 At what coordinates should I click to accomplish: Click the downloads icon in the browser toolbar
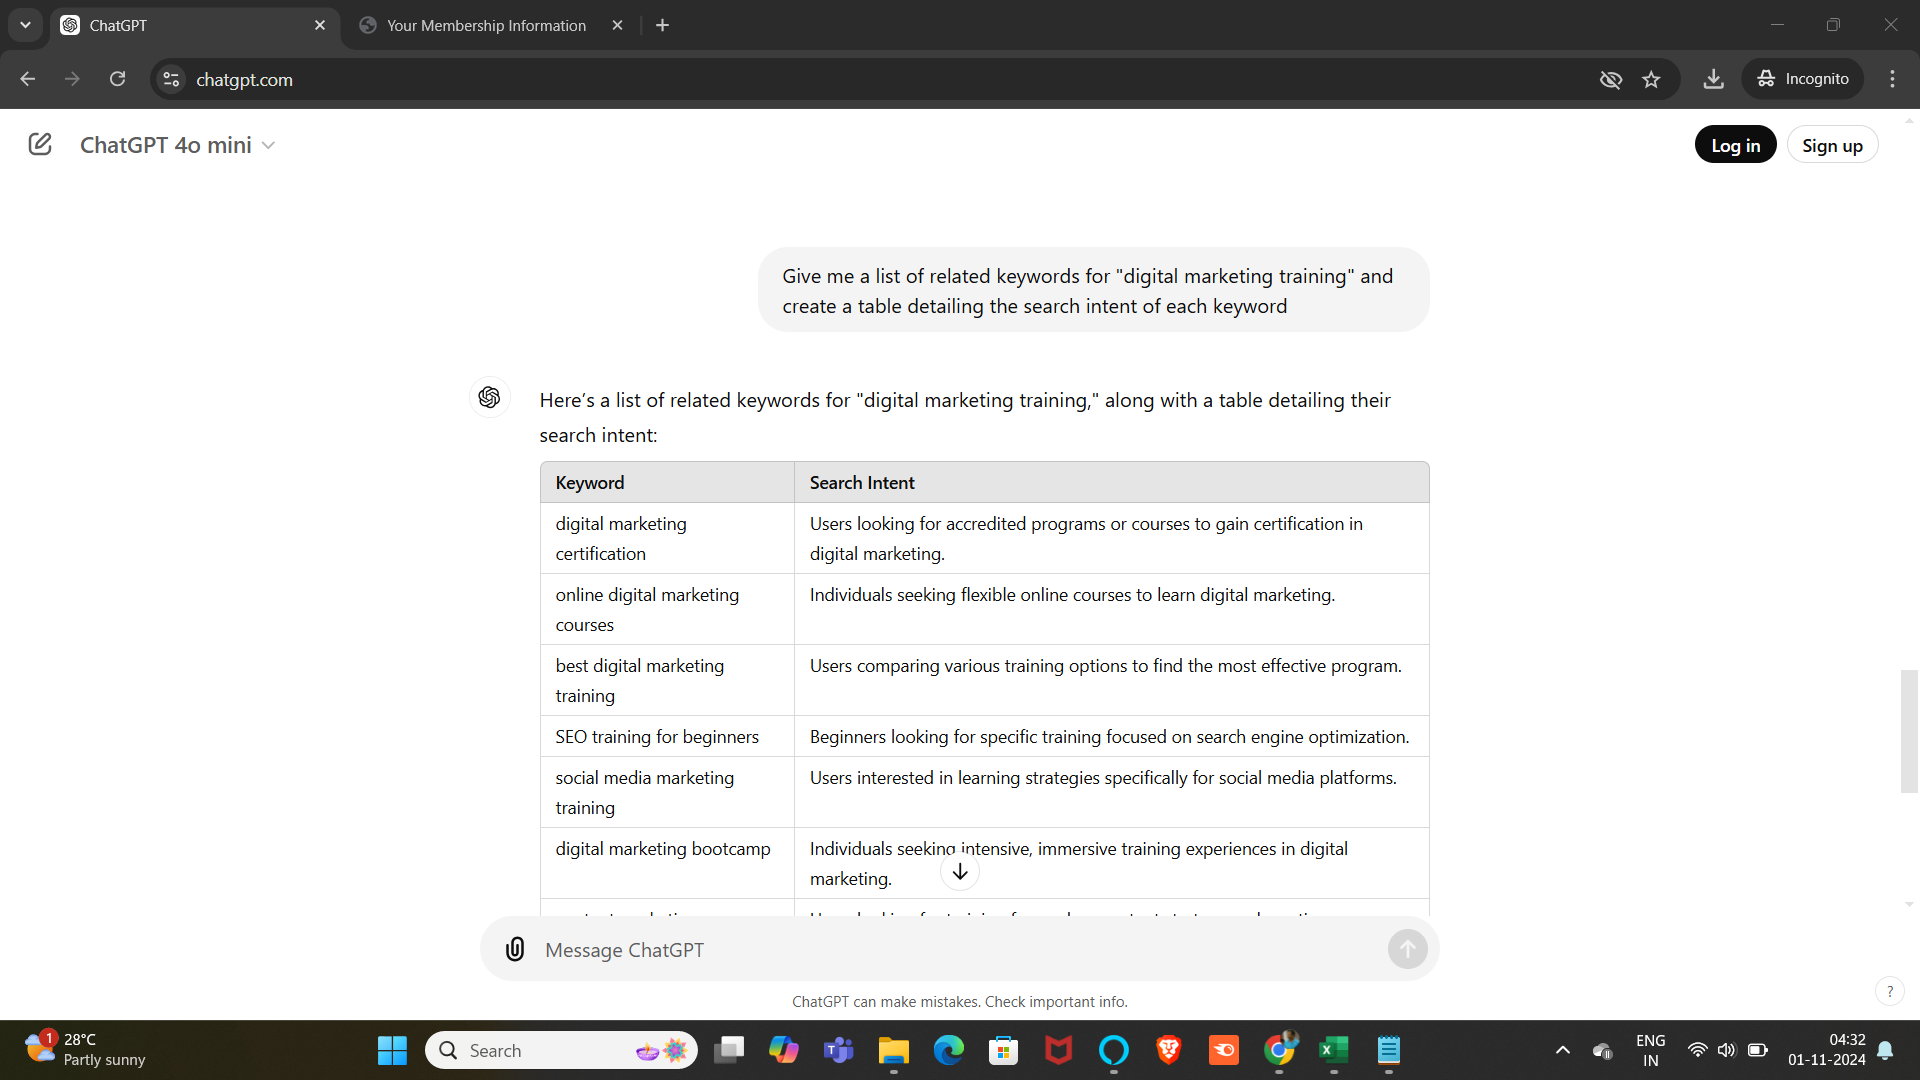1713,79
